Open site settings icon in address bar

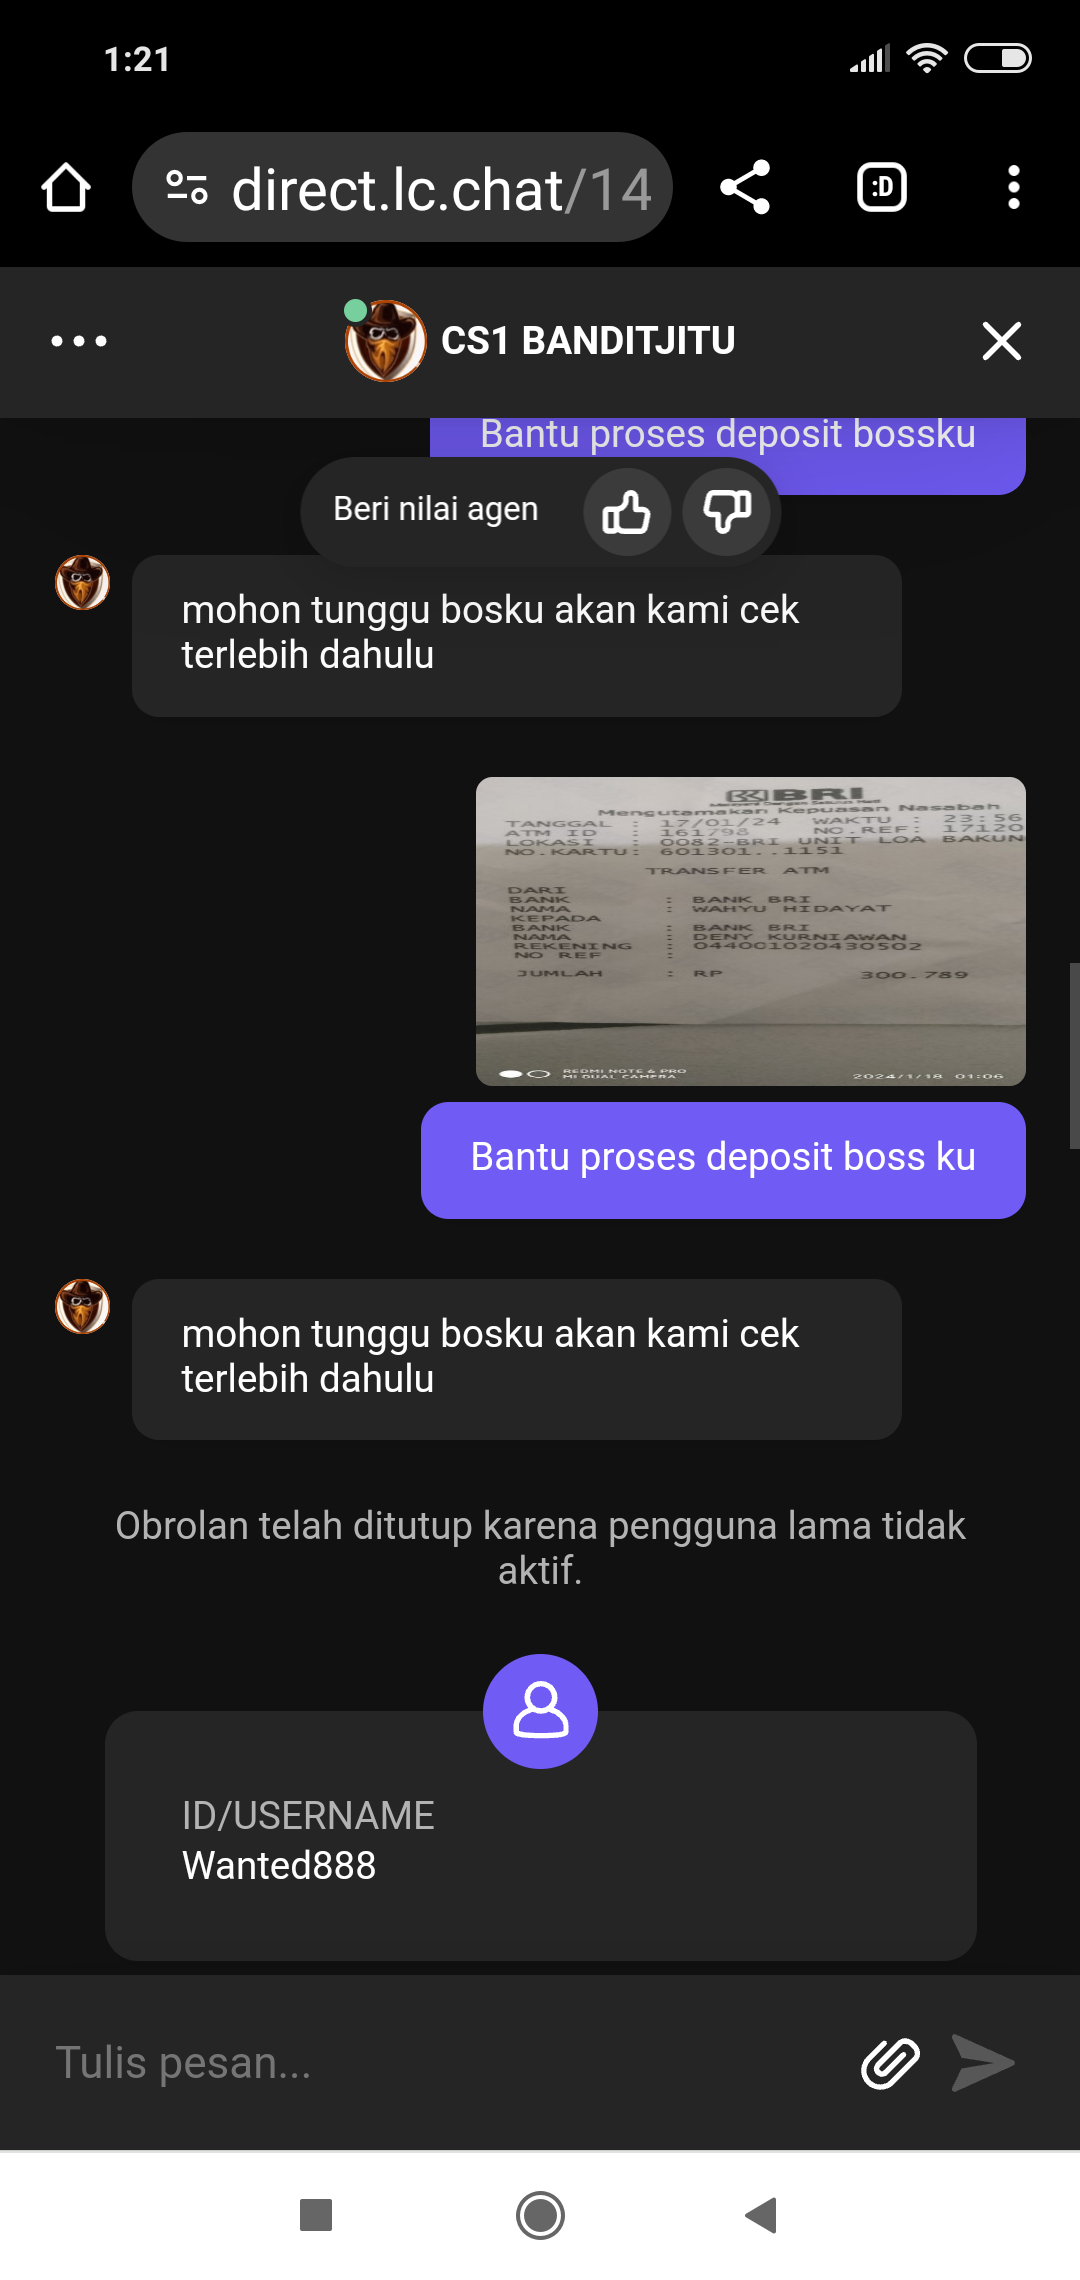click(x=187, y=188)
